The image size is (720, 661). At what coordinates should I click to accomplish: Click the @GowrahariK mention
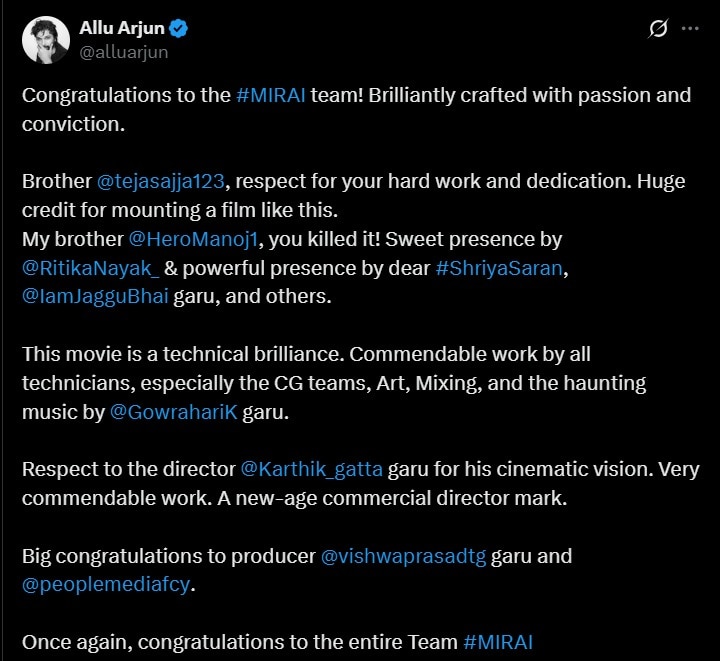[173, 413]
